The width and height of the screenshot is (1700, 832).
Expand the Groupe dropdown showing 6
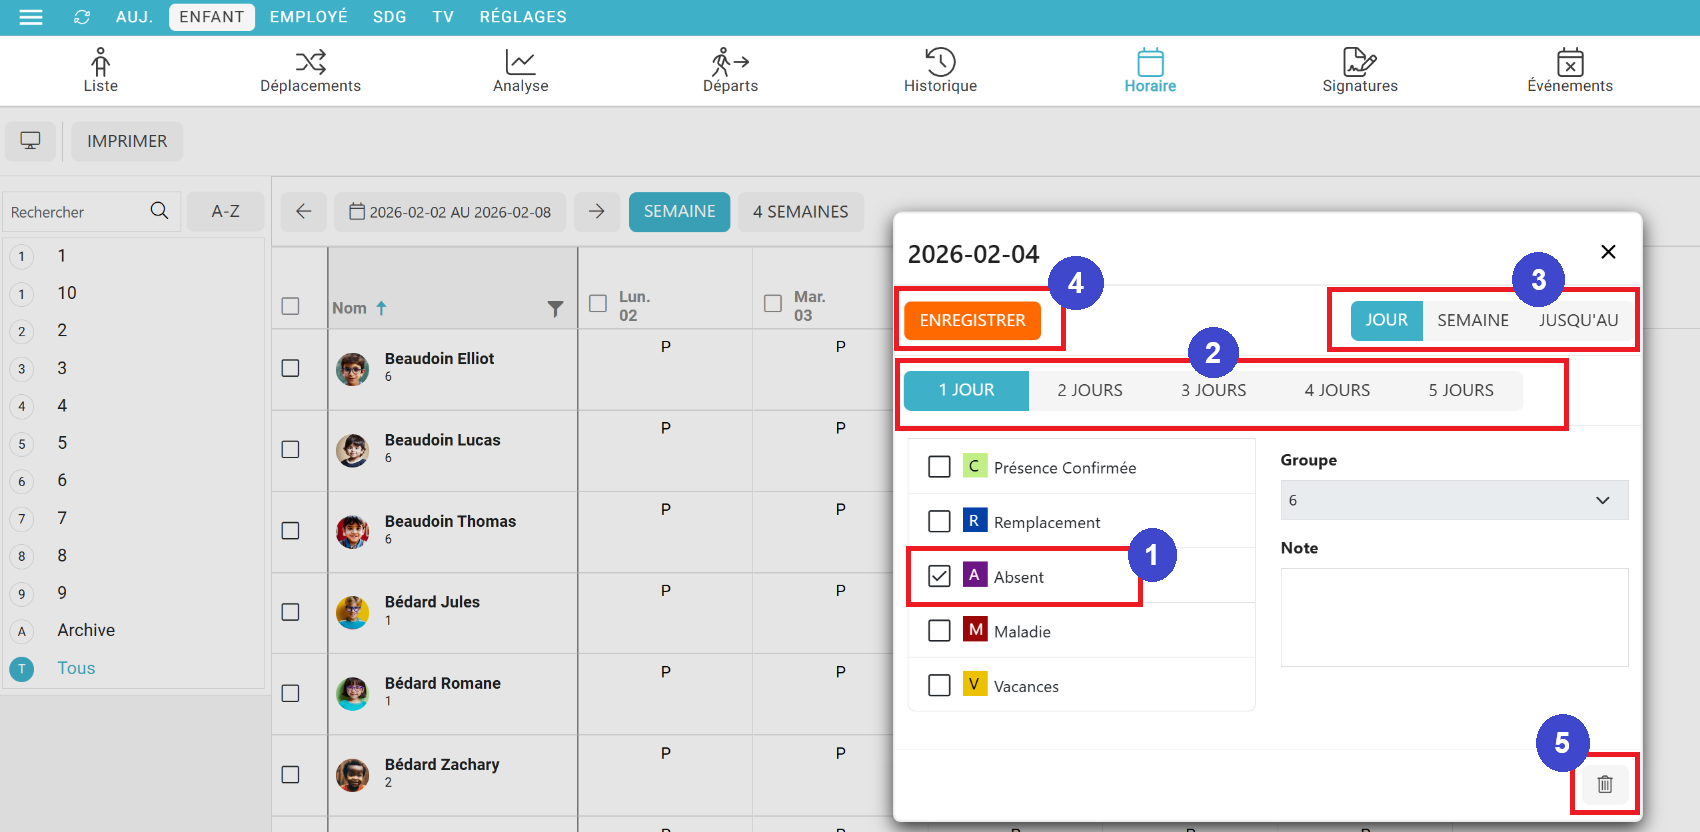[1454, 500]
